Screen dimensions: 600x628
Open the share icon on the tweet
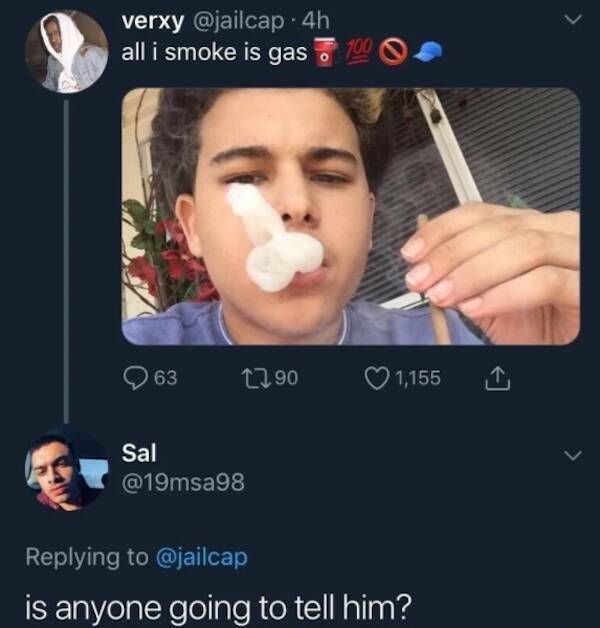click(x=494, y=377)
